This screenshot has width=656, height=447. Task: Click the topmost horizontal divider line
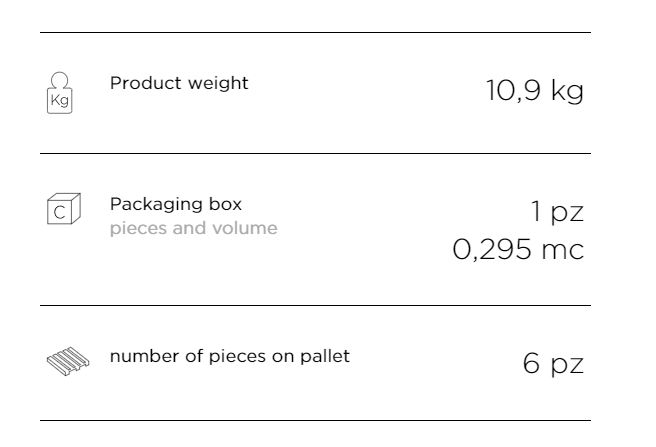click(315, 32)
